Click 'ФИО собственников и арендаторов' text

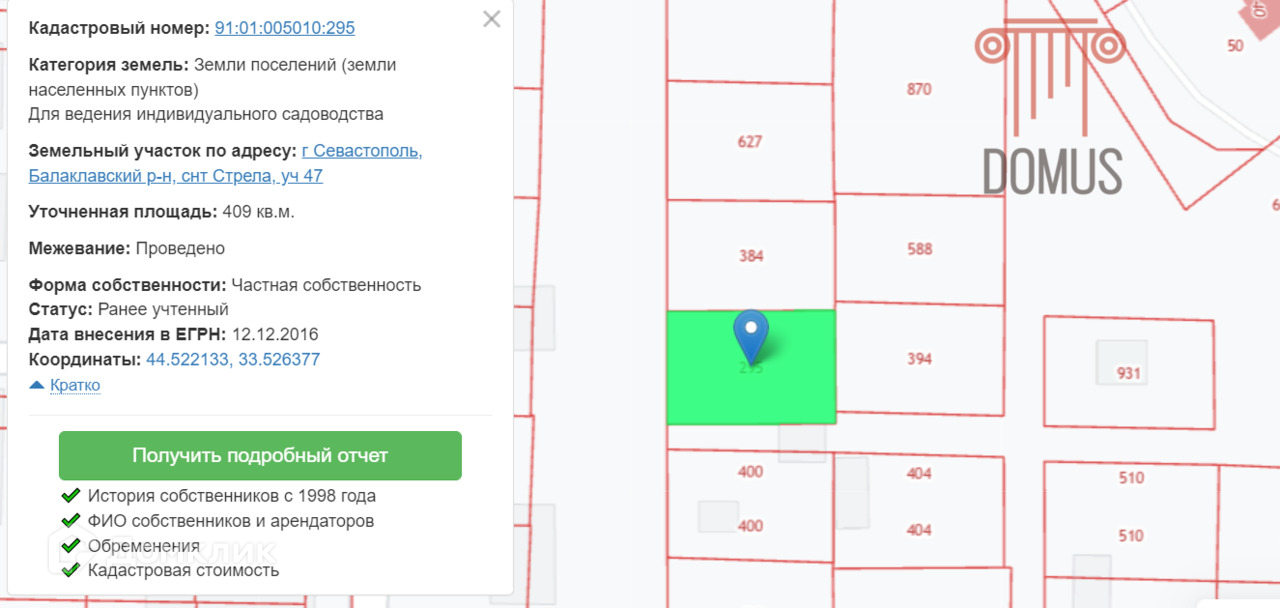tap(231, 521)
